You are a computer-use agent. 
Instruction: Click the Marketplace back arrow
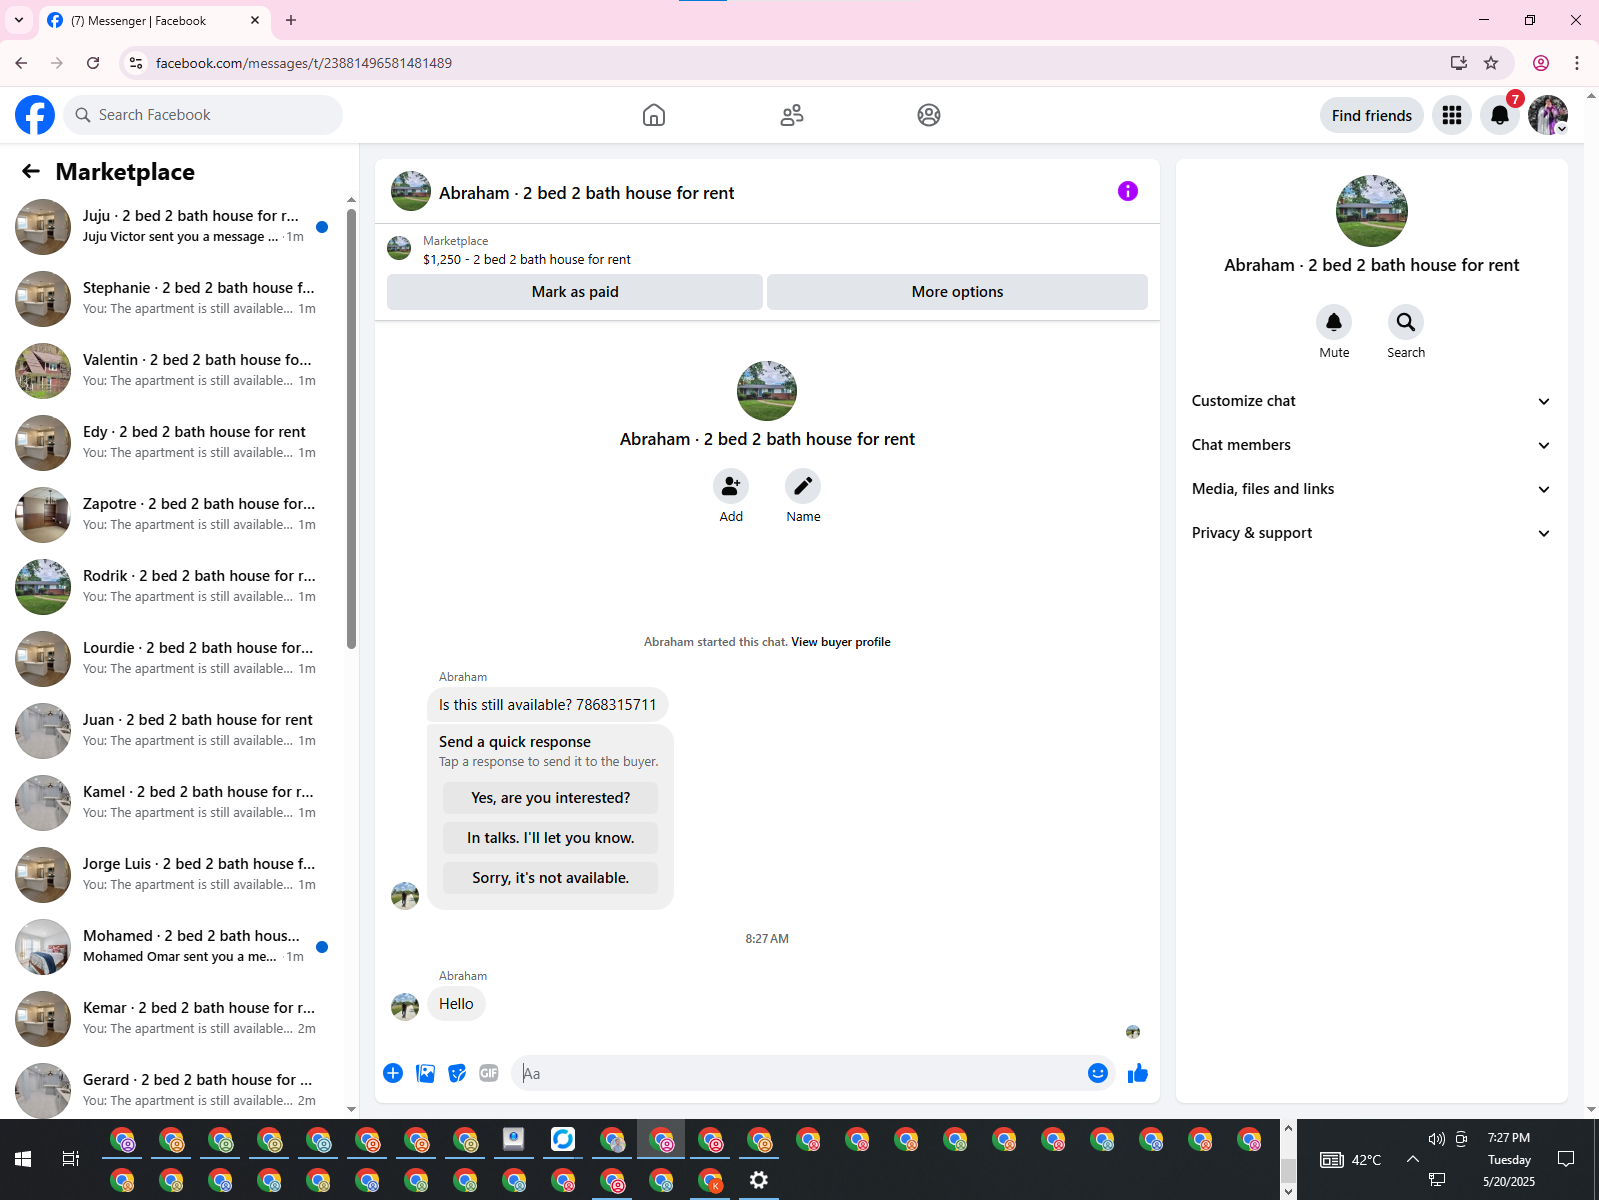[31, 171]
